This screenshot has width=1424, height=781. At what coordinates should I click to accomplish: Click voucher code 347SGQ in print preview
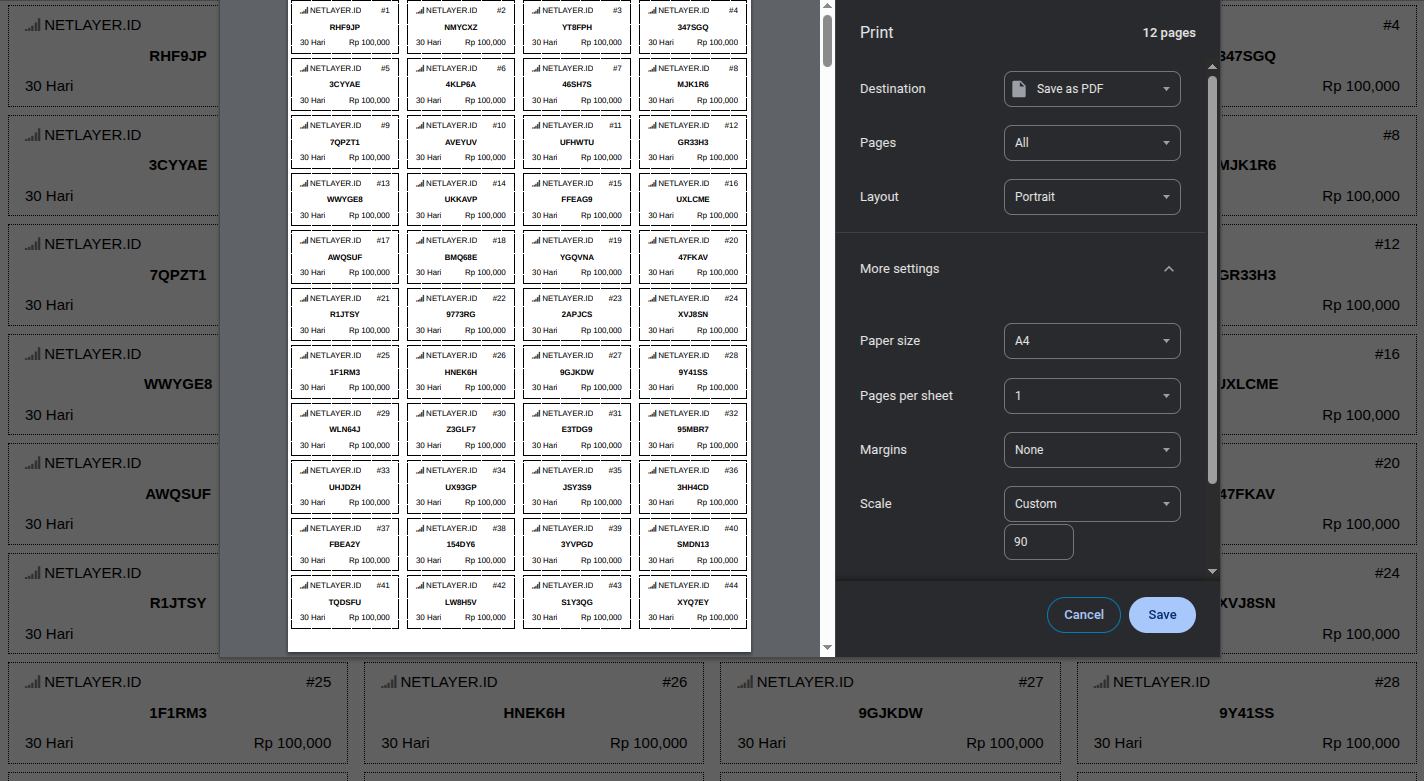[693, 27]
